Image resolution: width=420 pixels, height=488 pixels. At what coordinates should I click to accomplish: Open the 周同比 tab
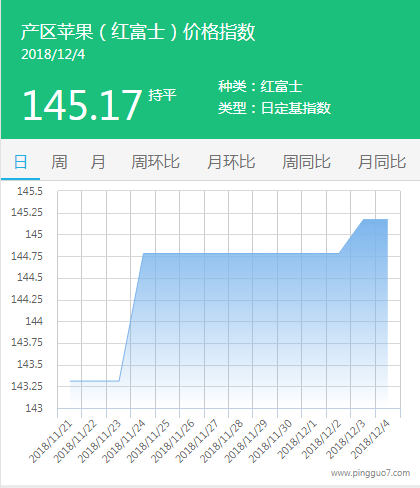(306, 162)
